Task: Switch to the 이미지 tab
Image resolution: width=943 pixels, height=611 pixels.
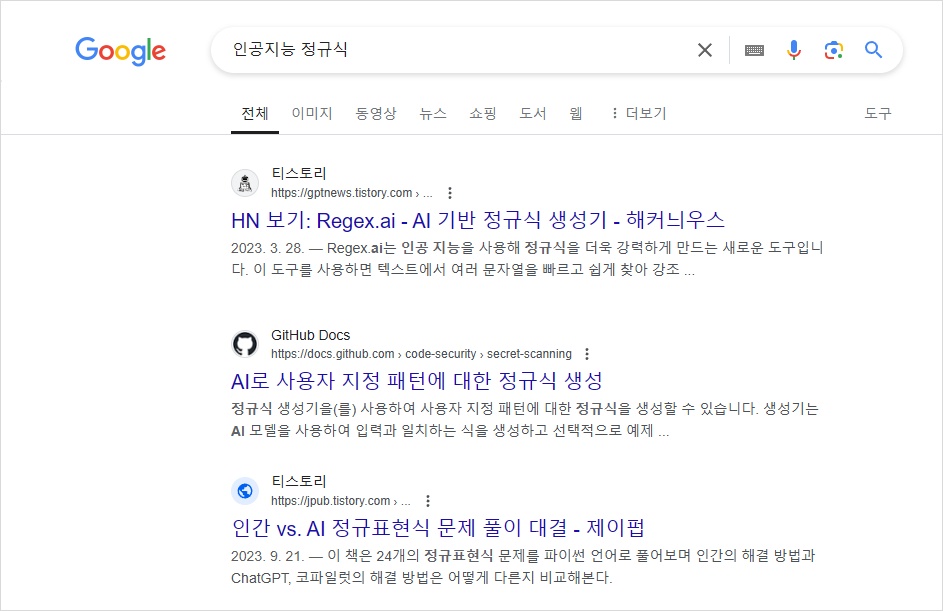Action: coord(312,113)
